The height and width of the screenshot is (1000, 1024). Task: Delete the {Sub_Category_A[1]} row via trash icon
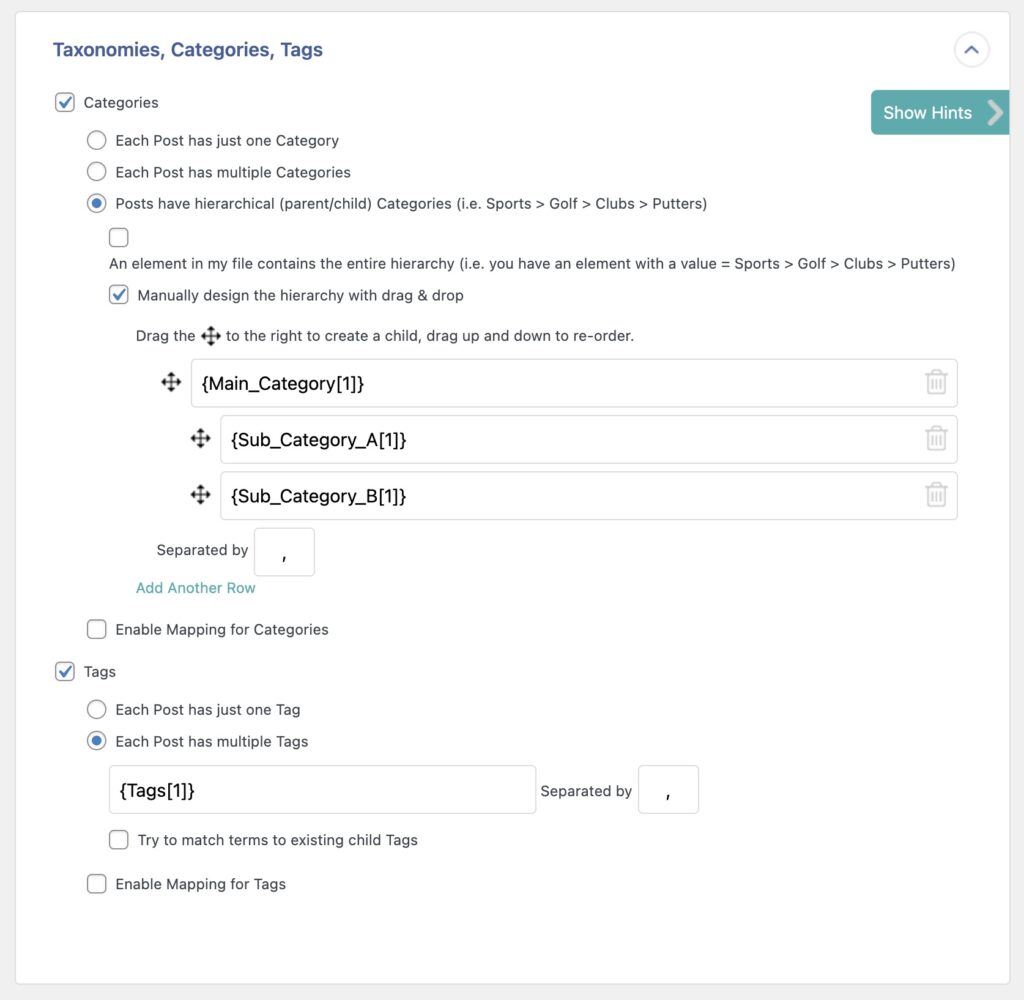click(936, 438)
